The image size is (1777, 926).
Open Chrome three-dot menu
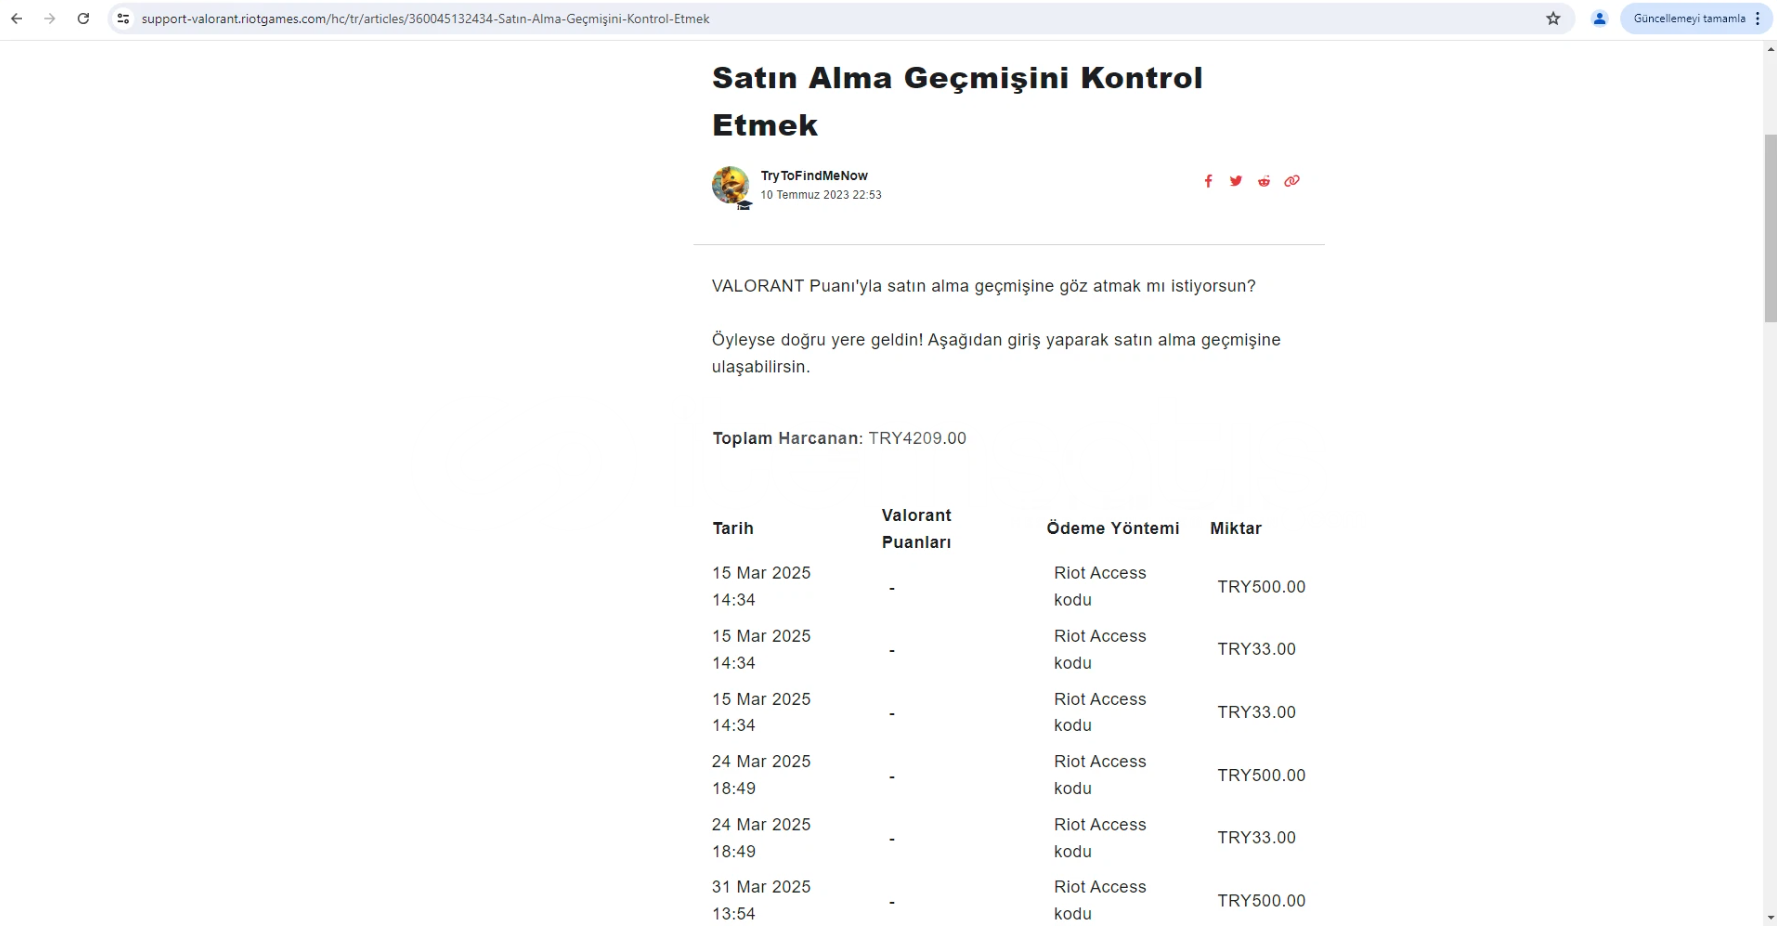1758,19
